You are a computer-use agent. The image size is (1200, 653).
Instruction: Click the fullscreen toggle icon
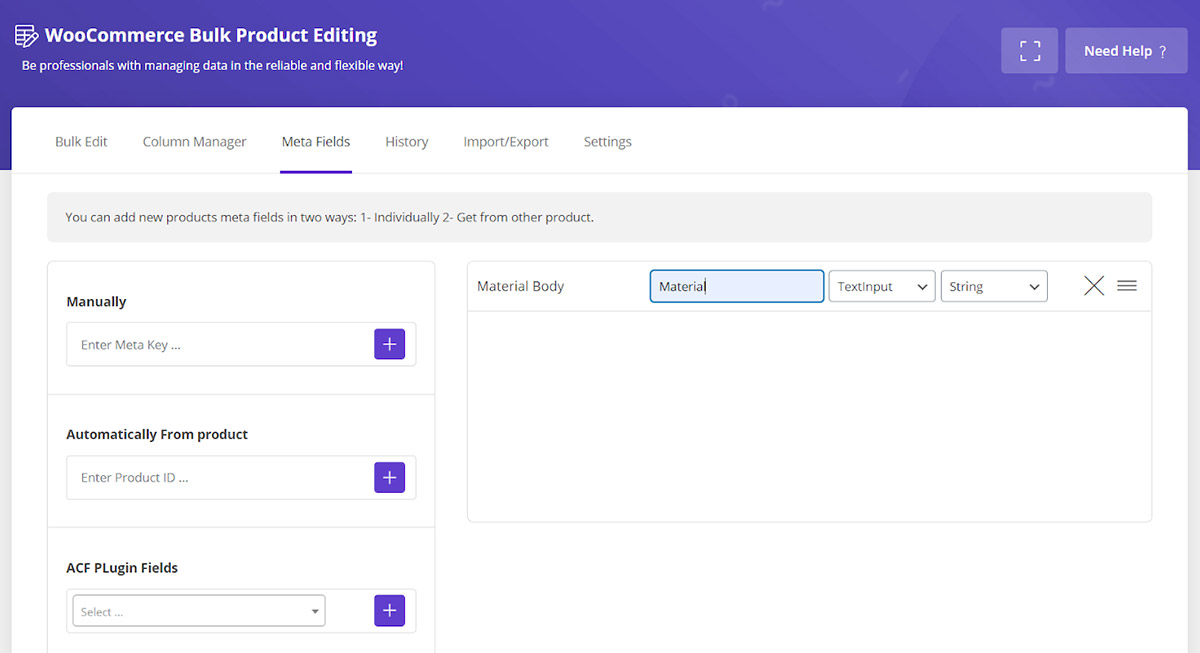click(x=1029, y=51)
